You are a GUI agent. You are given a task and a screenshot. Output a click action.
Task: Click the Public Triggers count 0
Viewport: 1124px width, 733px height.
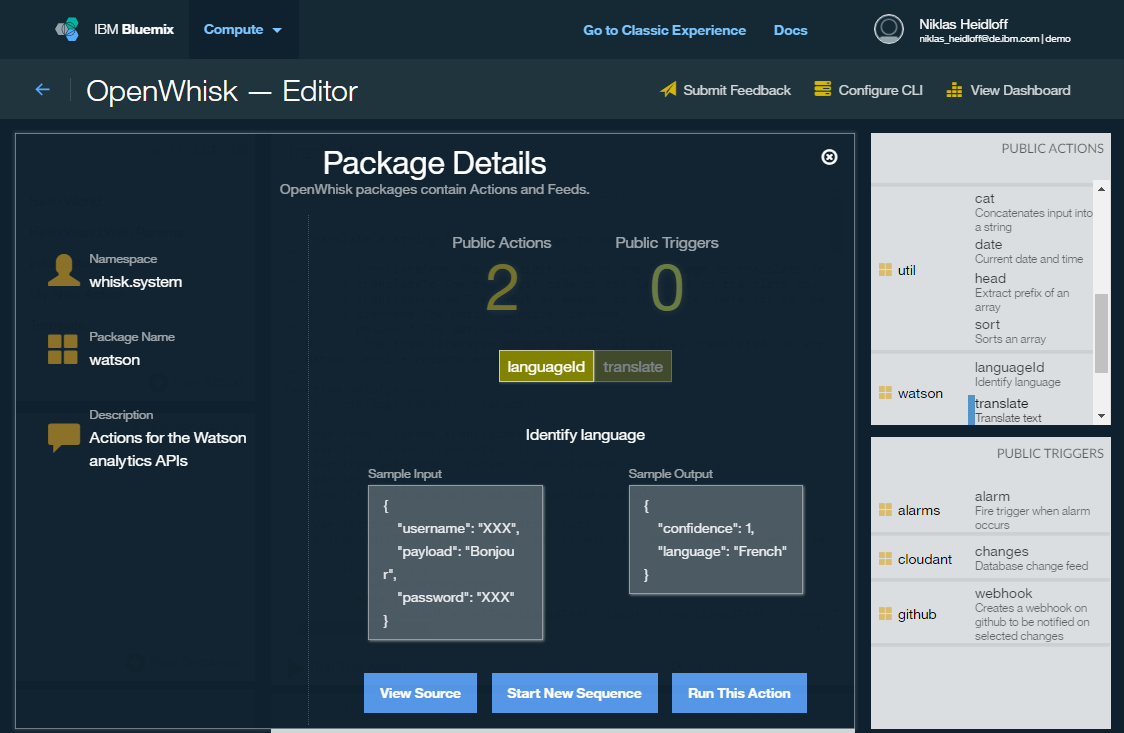[x=667, y=288]
